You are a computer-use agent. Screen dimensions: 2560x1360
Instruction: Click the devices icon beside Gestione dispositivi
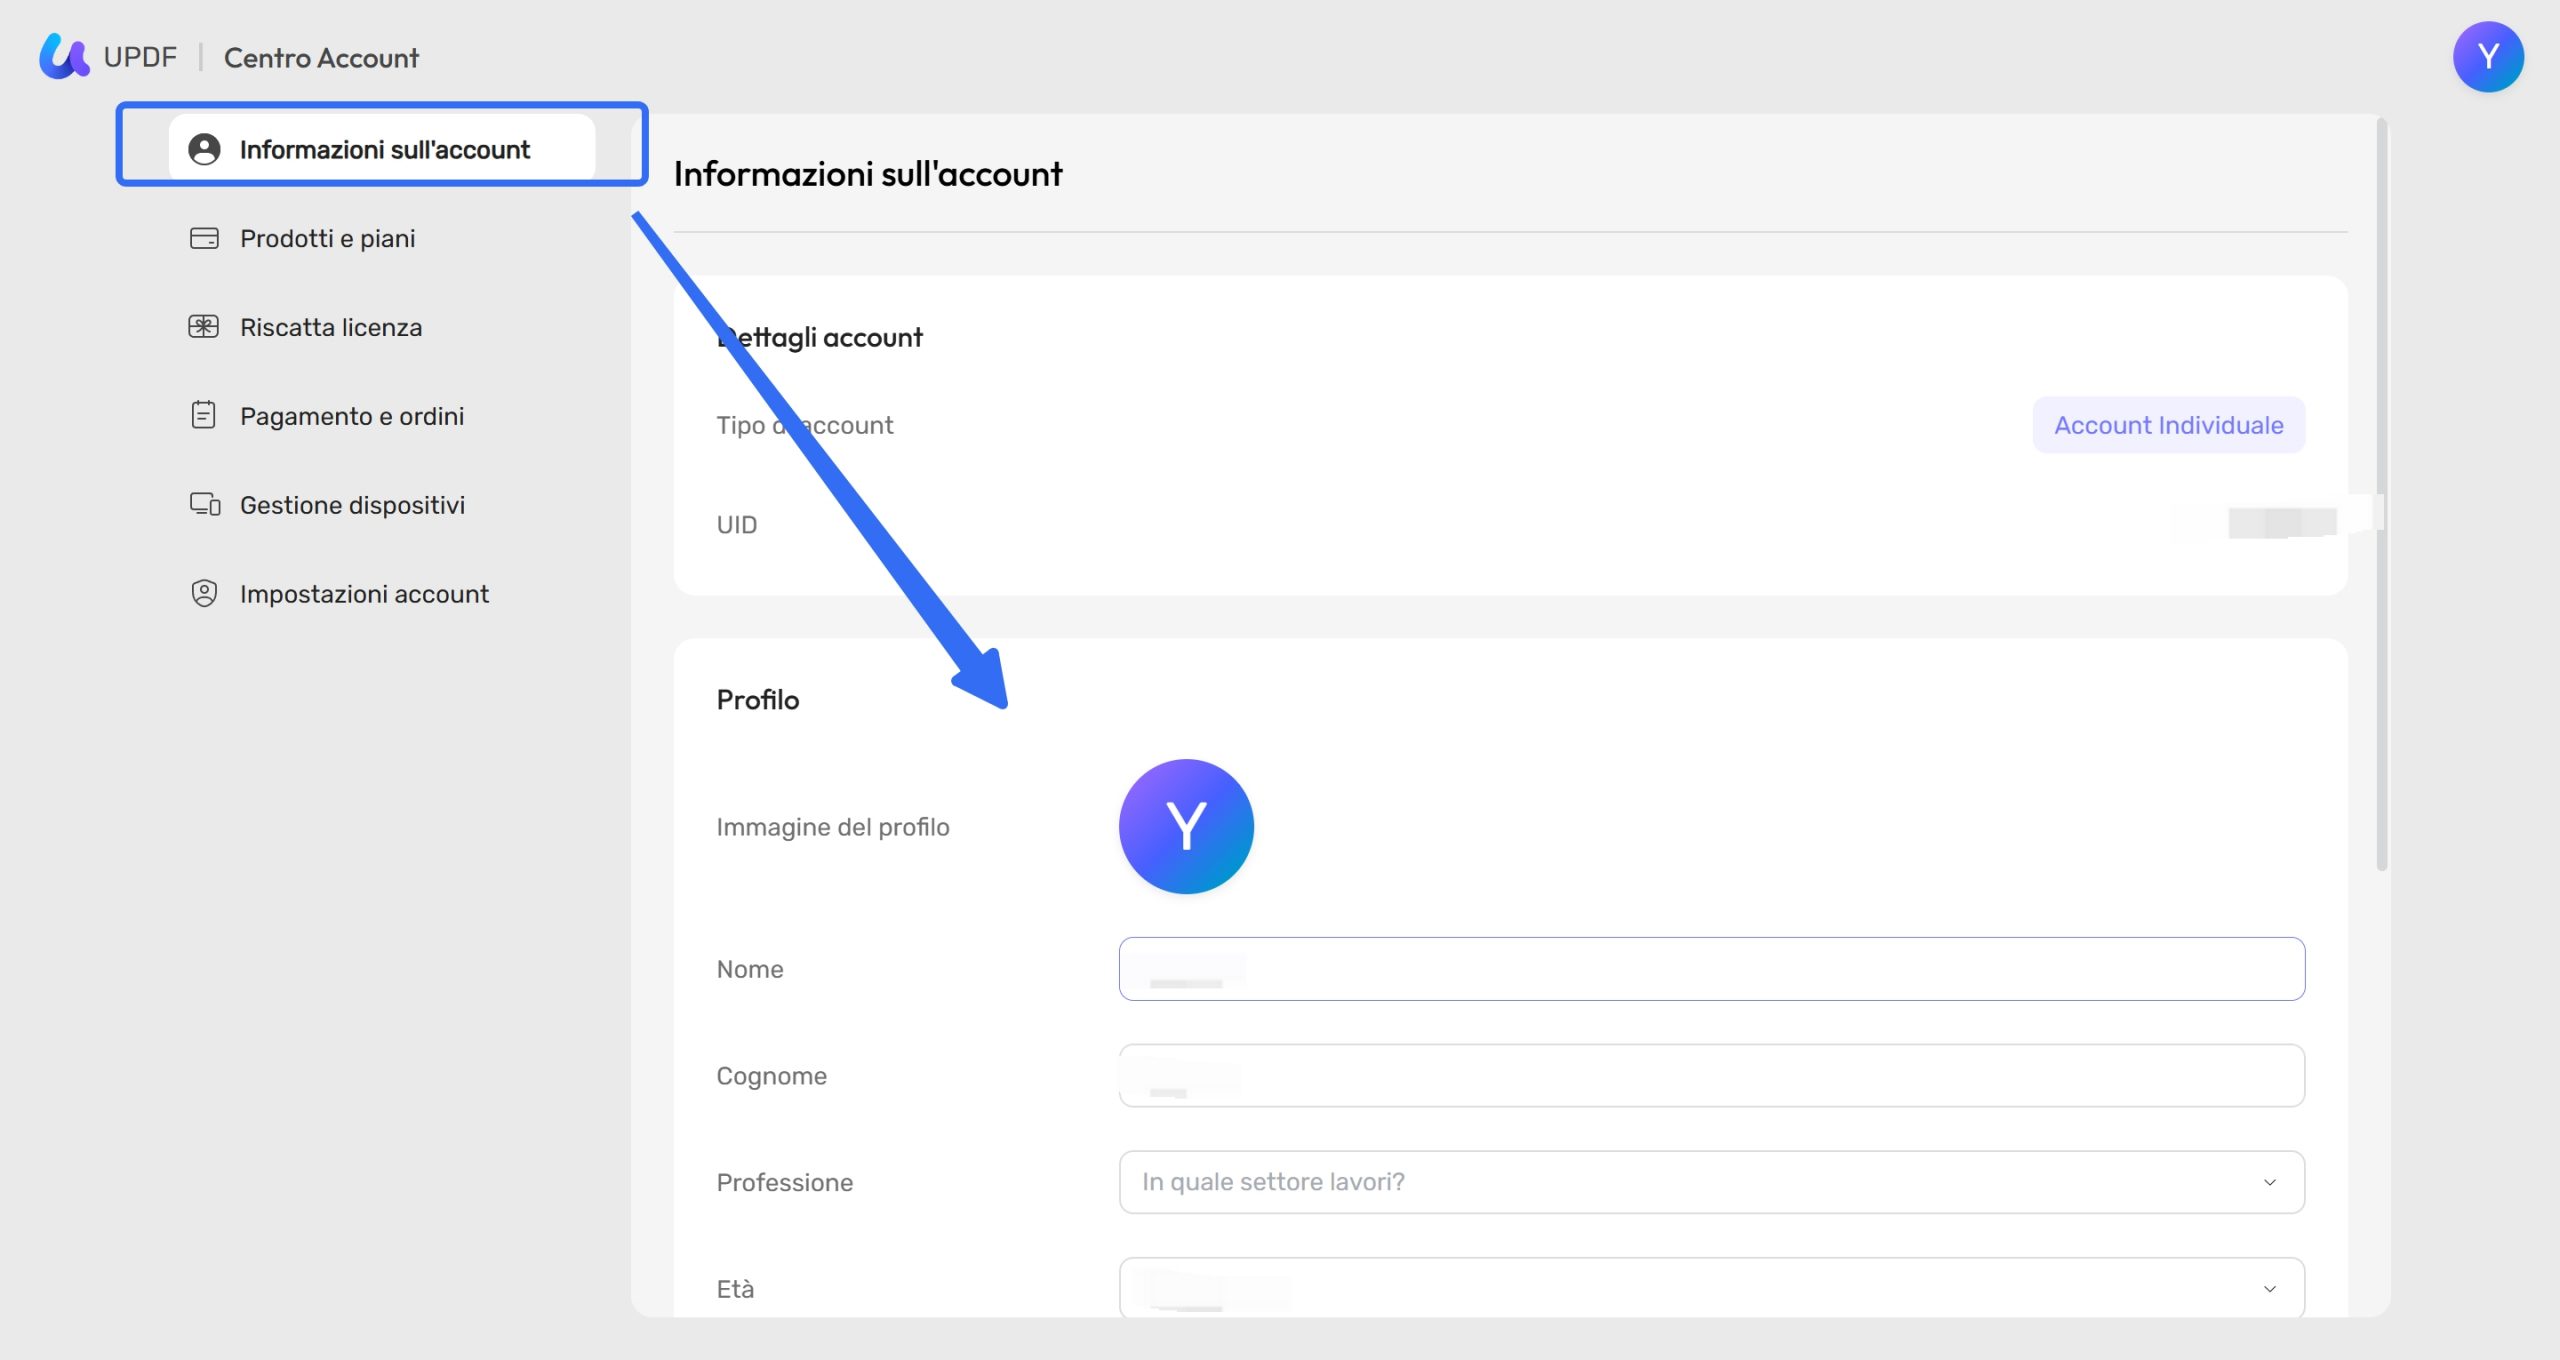(205, 504)
